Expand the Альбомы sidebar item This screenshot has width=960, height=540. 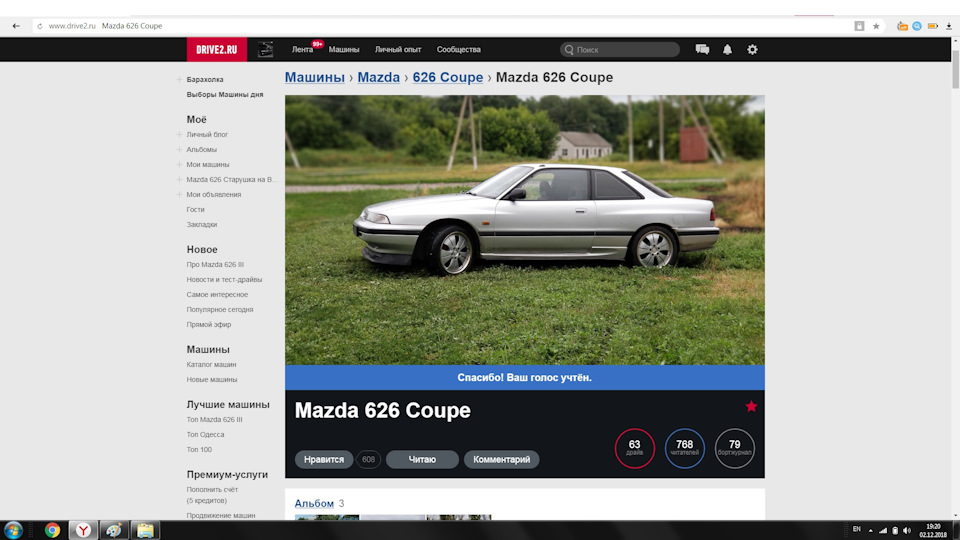(x=179, y=149)
